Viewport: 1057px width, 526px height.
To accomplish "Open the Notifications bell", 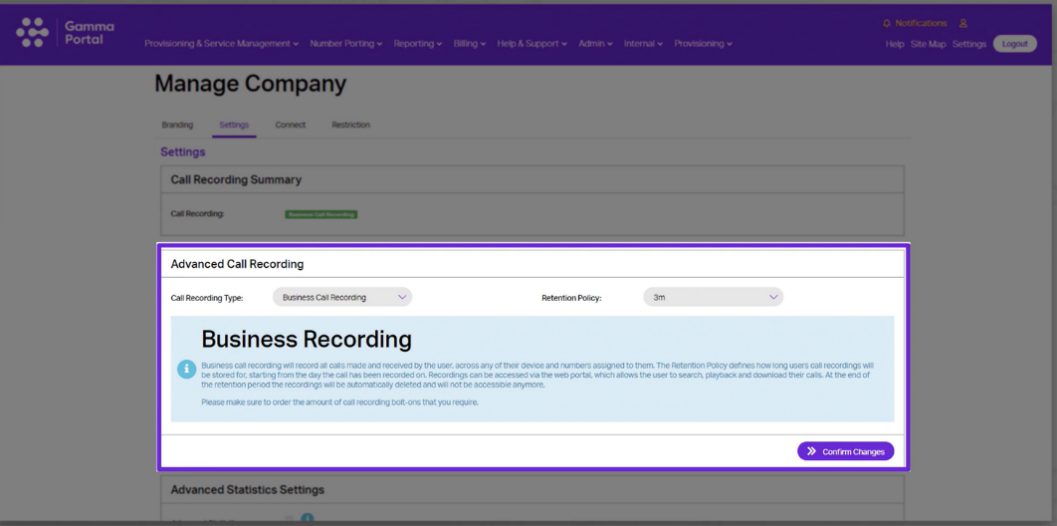I will coord(886,24).
